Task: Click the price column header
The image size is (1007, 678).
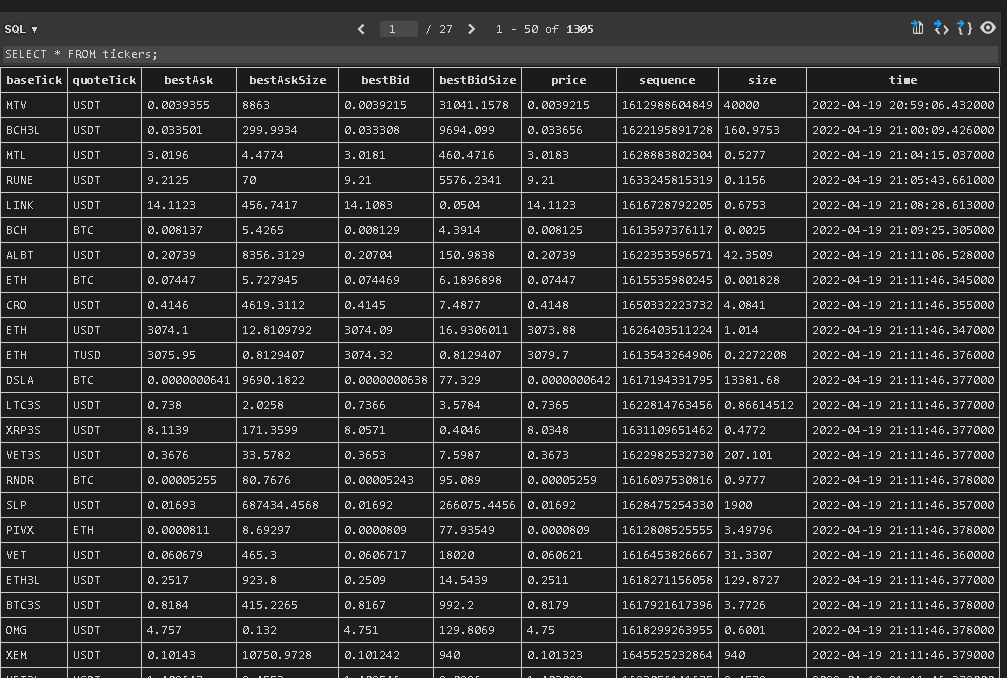Action: coord(568,80)
